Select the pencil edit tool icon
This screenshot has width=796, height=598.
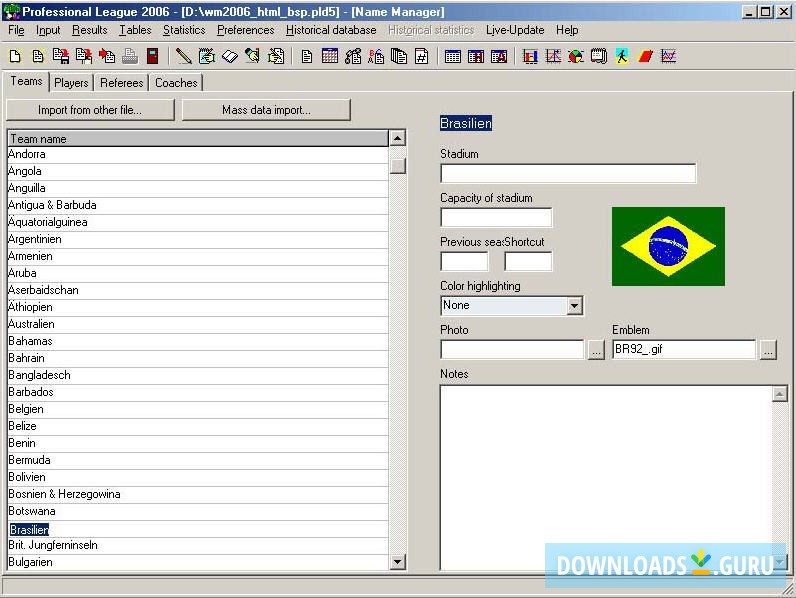point(183,57)
